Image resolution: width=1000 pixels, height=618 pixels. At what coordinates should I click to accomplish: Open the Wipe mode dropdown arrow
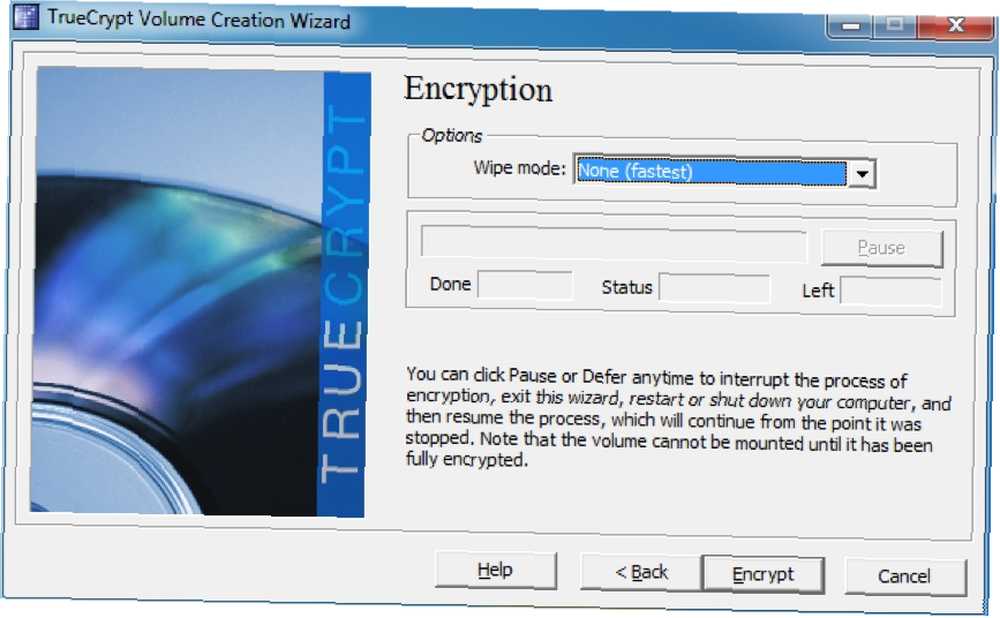tap(862, 173)
